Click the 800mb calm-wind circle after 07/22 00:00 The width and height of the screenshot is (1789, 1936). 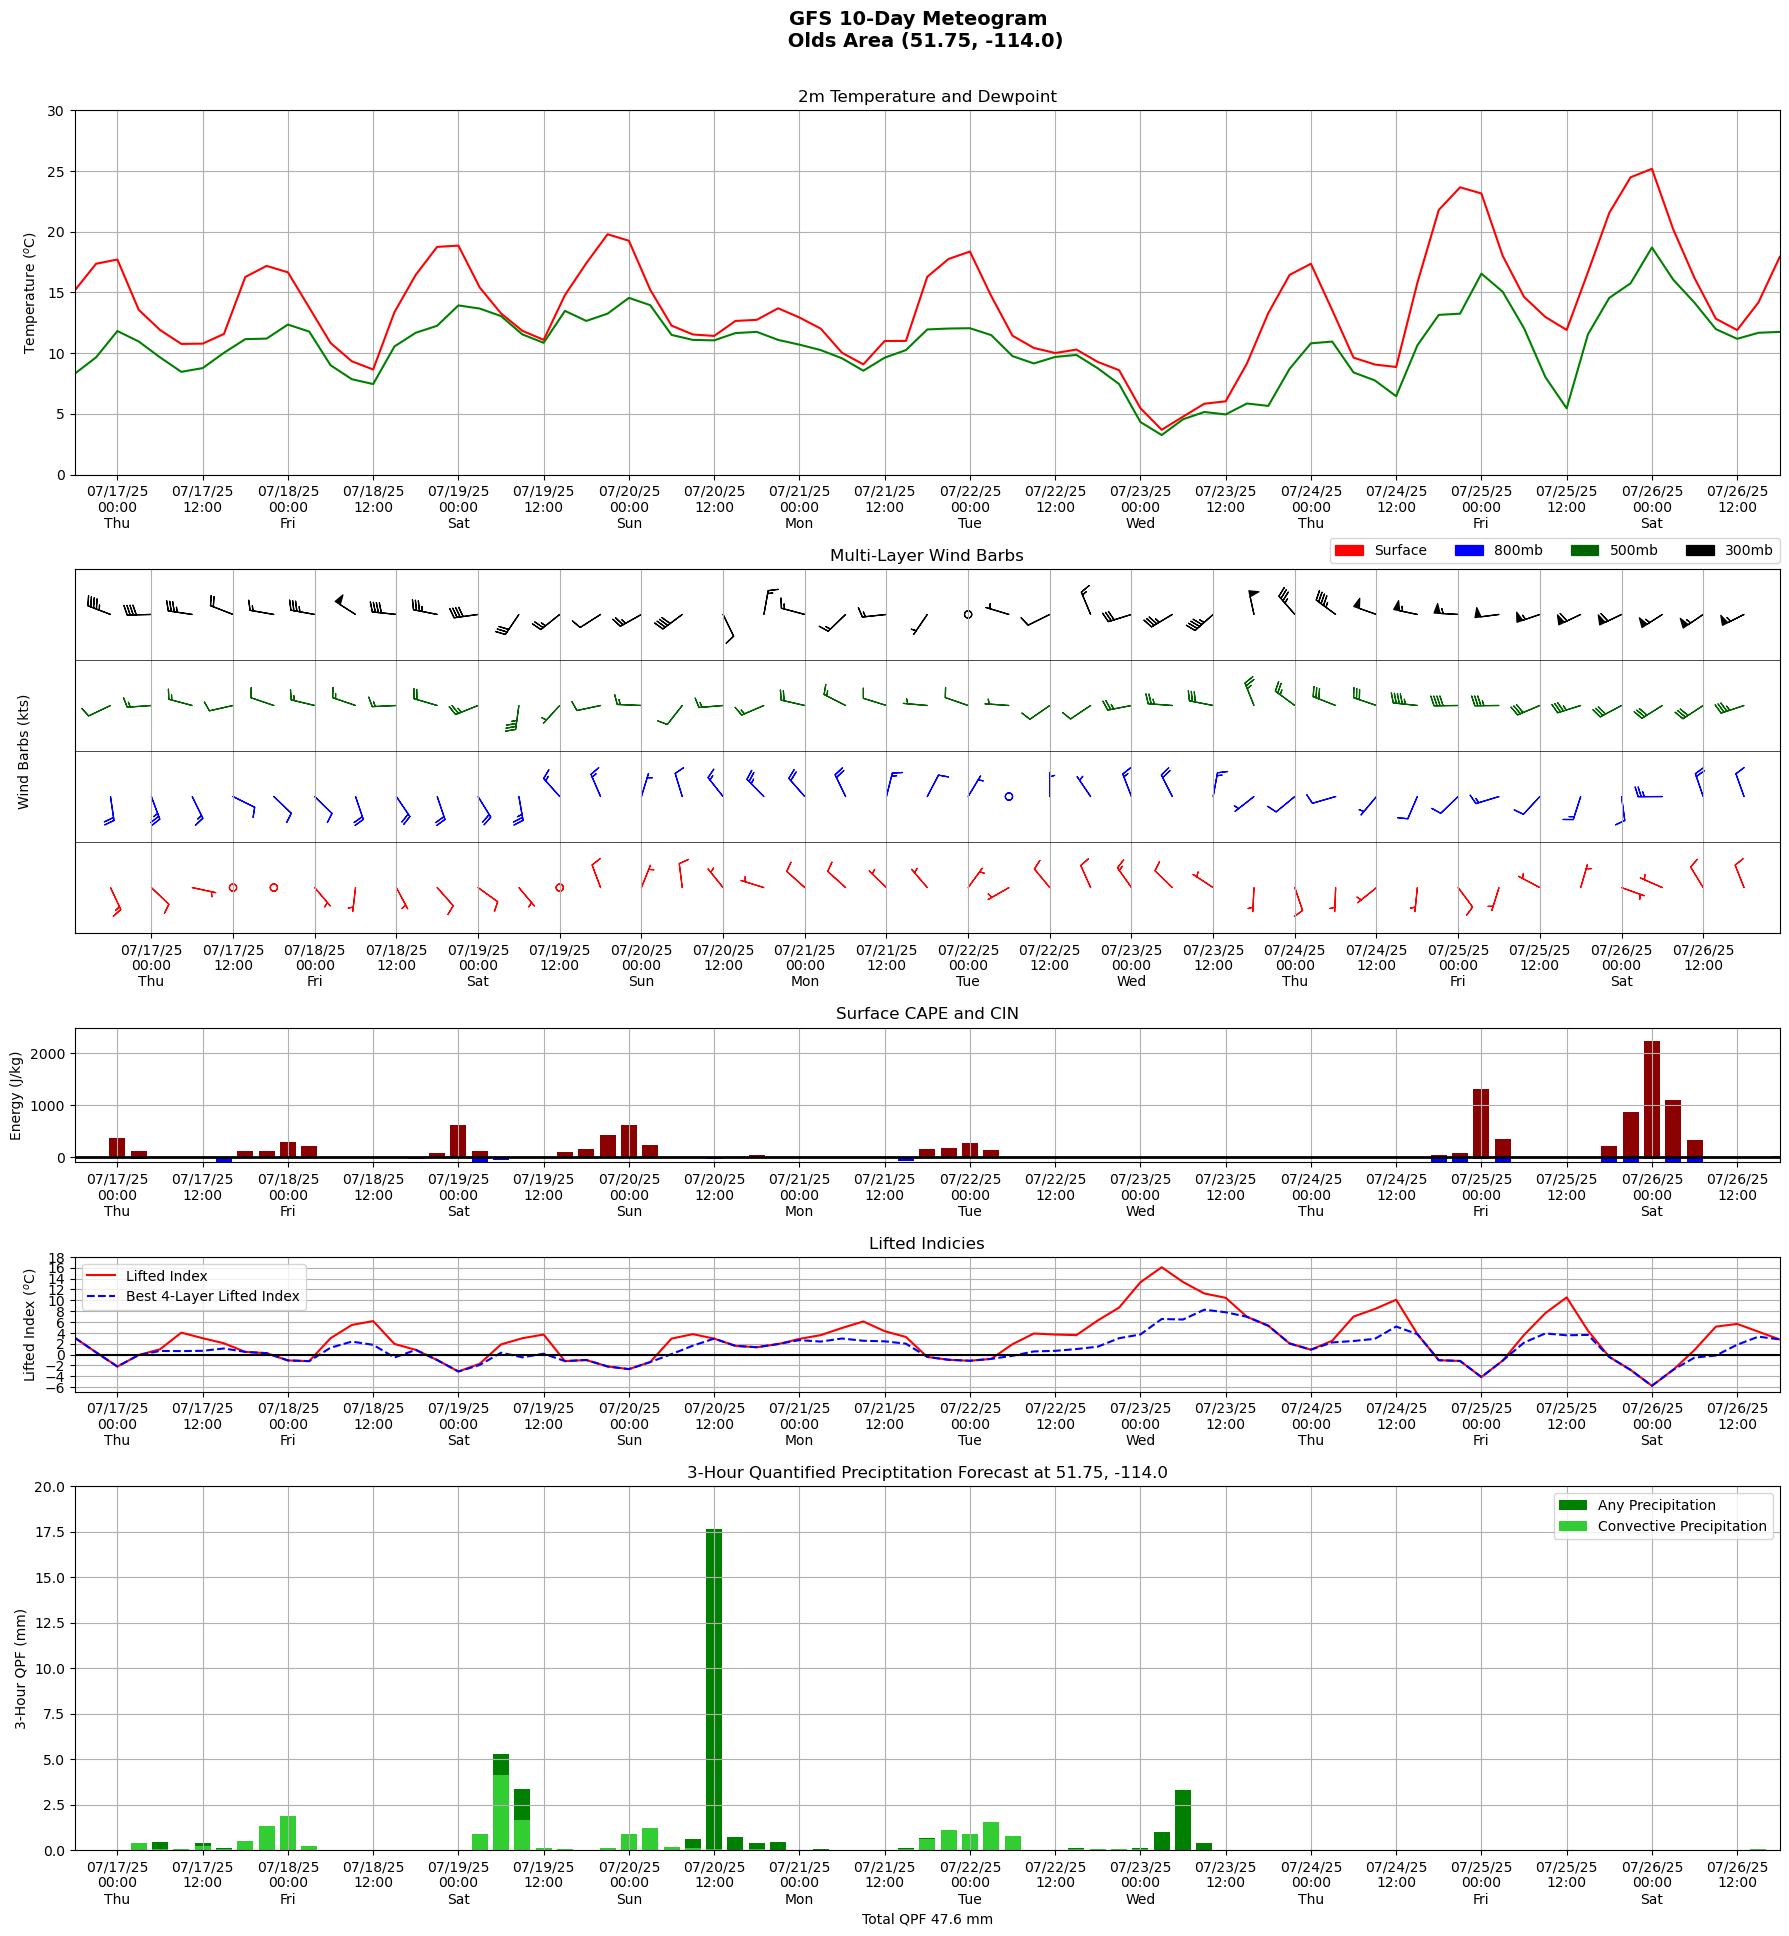[1009, 797]
